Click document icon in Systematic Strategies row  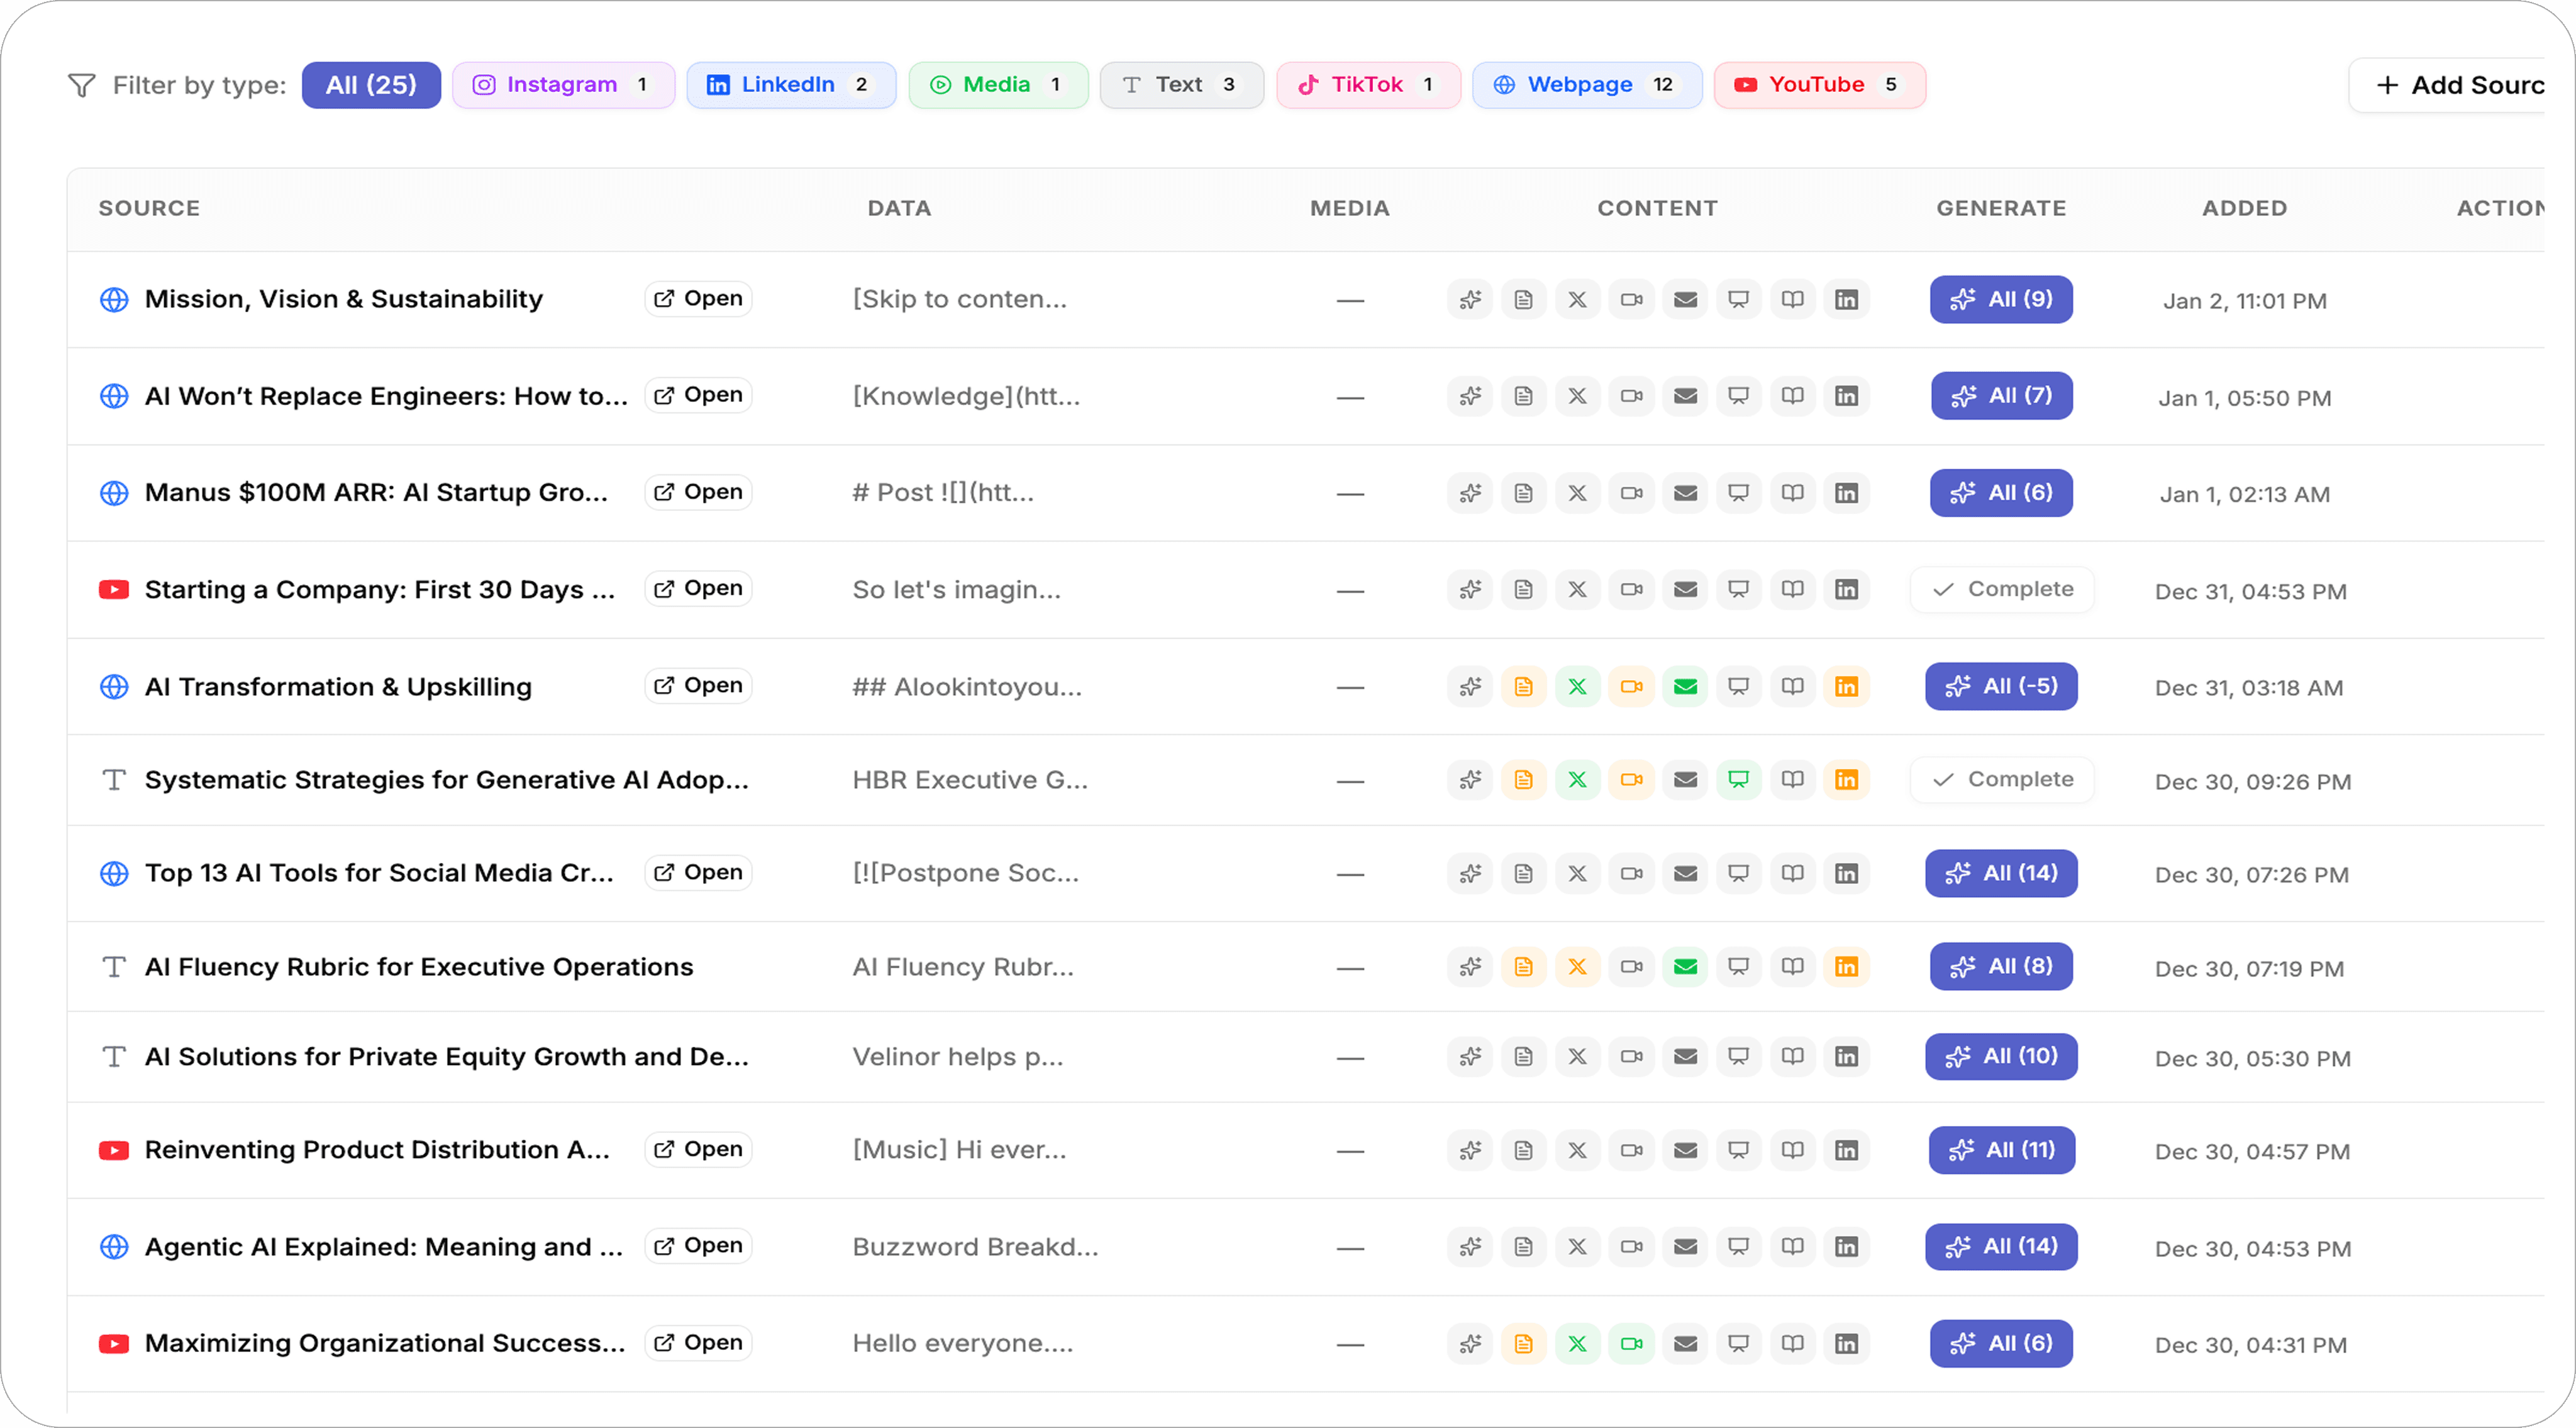(x=1523, y=780)
